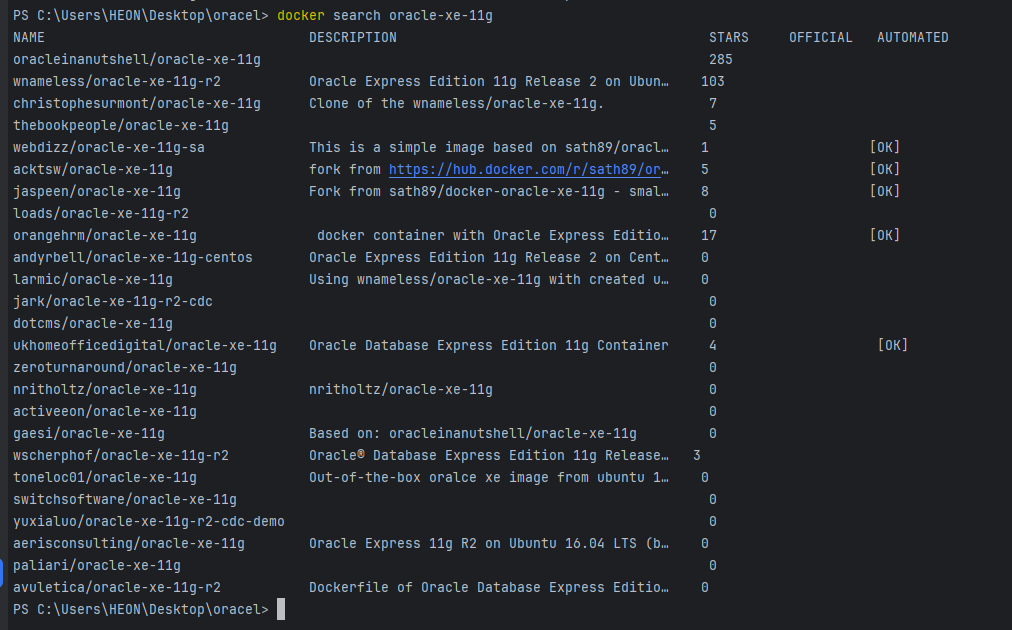This screenshot has height=630, width=1012.
Task: Select text 'webdizz/oracle-xe-11g-sa'
Action: point(109,147)
